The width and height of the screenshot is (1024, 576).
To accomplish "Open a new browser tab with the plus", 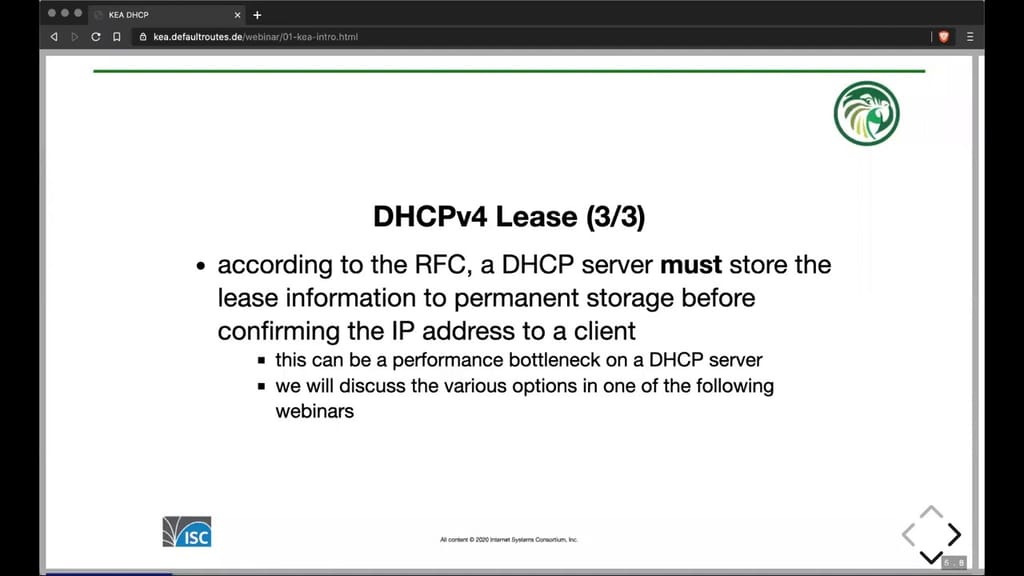I will [x=257, y=15].
